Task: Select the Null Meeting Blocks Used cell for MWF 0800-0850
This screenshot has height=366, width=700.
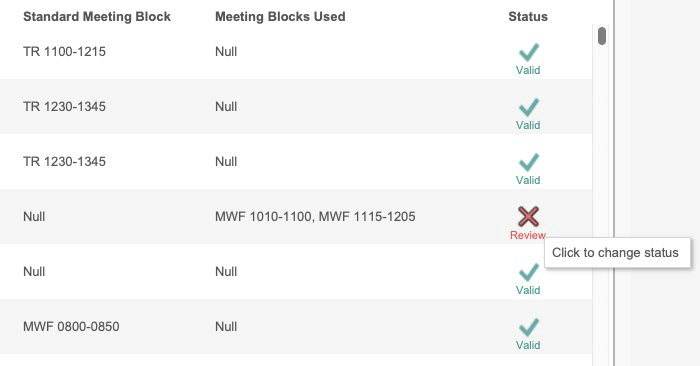Action: coord(226,327)
